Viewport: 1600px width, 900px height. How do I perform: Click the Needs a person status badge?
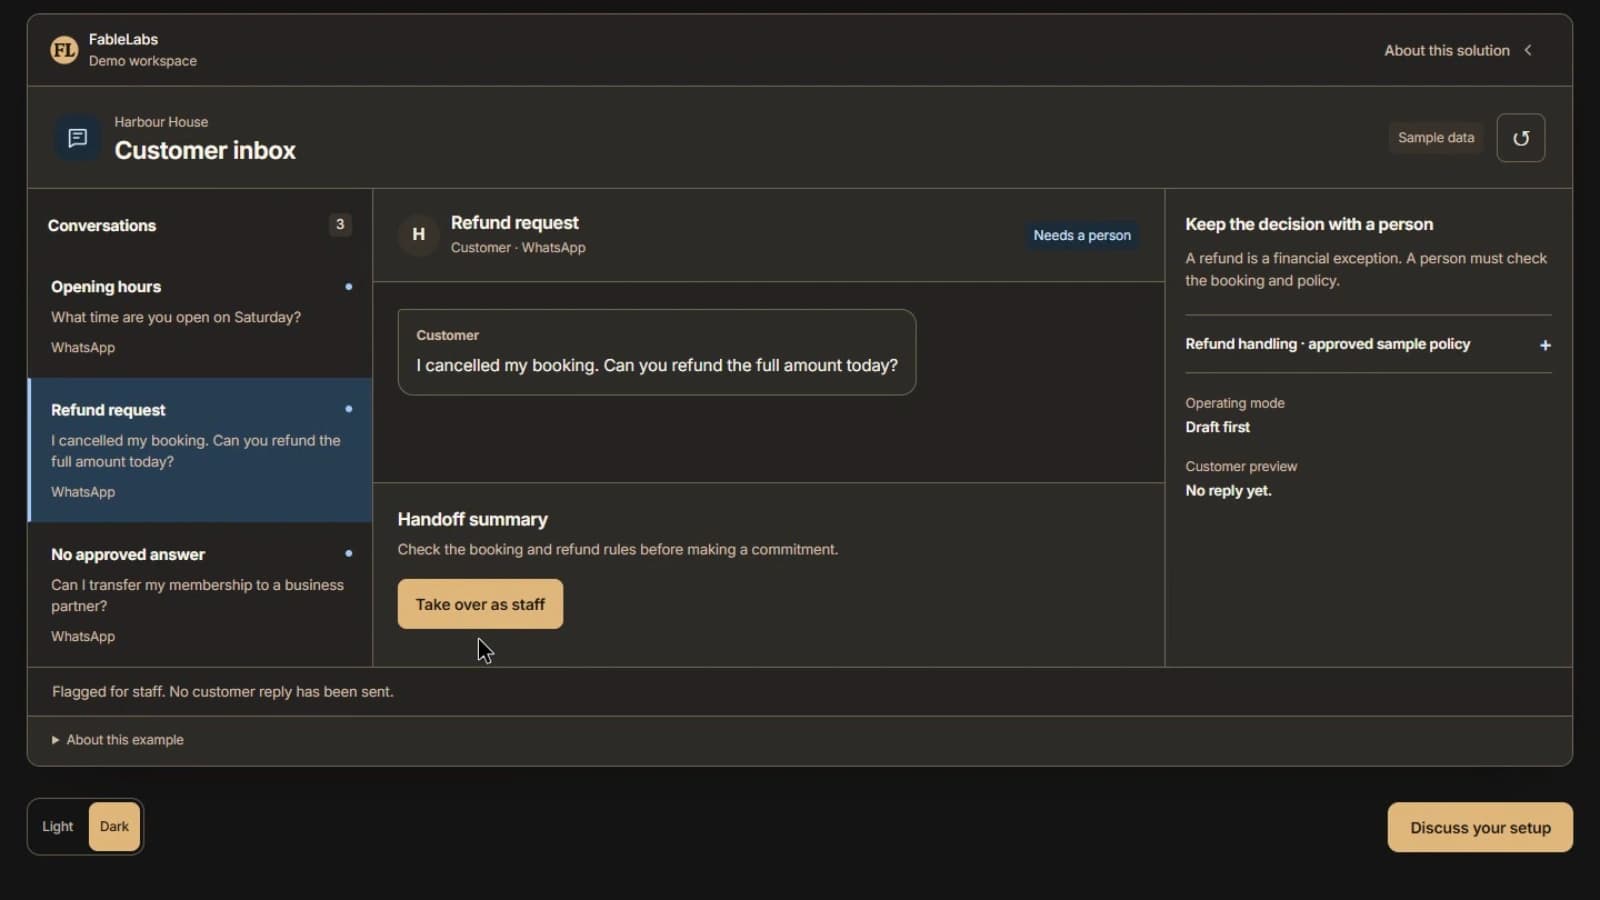click(1082, 235)
